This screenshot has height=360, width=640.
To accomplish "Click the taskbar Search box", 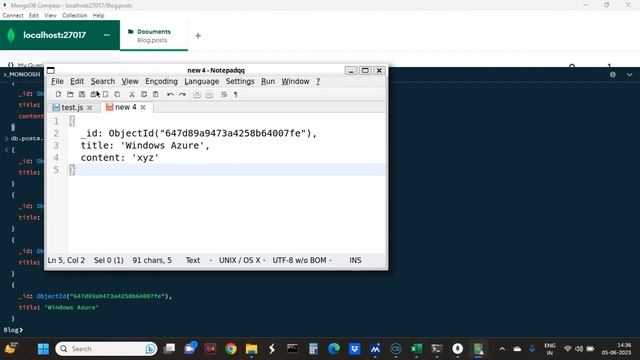I will coord(106,349).
